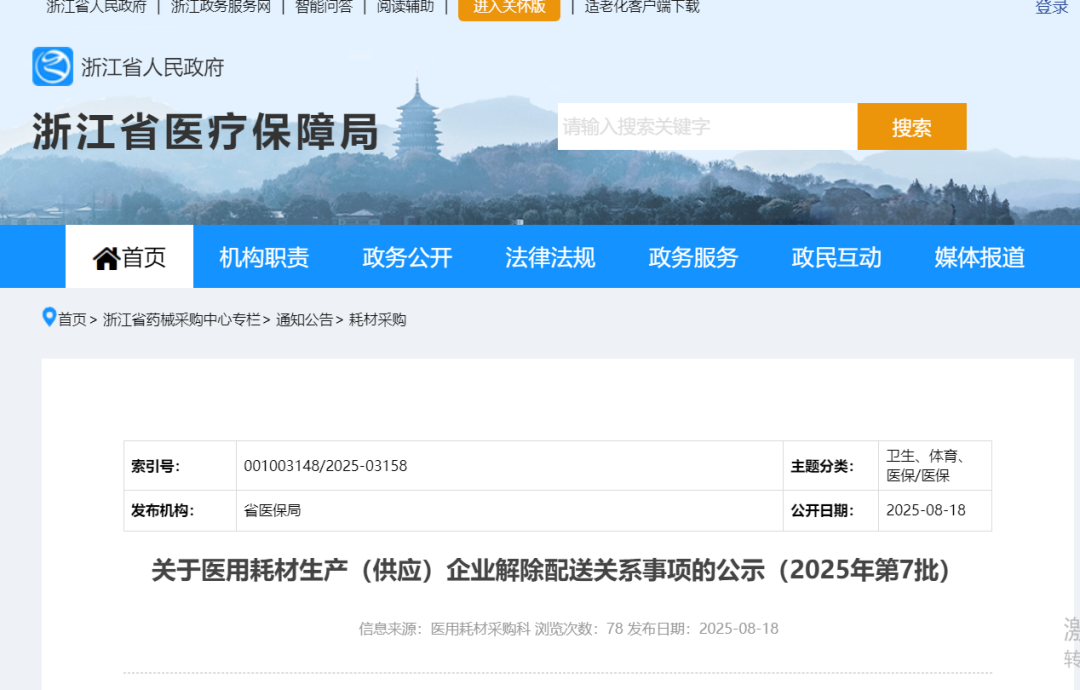
Task: Click the 登录 link at top right
Action: pos(1051,8)
